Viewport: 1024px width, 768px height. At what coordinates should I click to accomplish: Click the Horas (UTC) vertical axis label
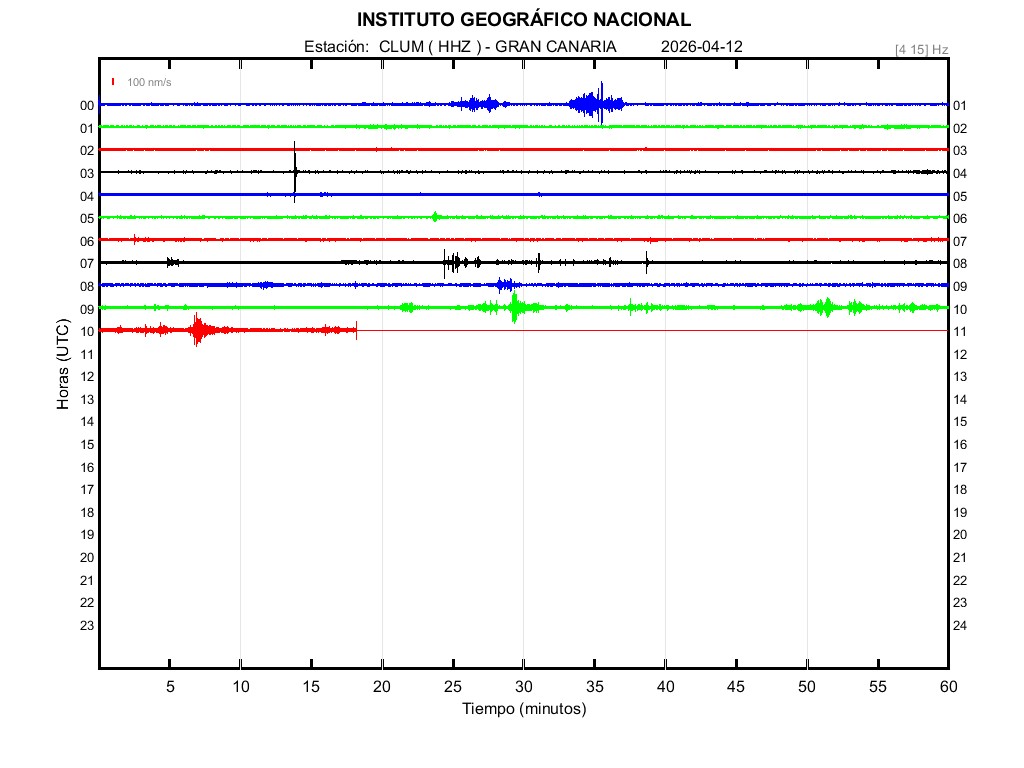64,365
